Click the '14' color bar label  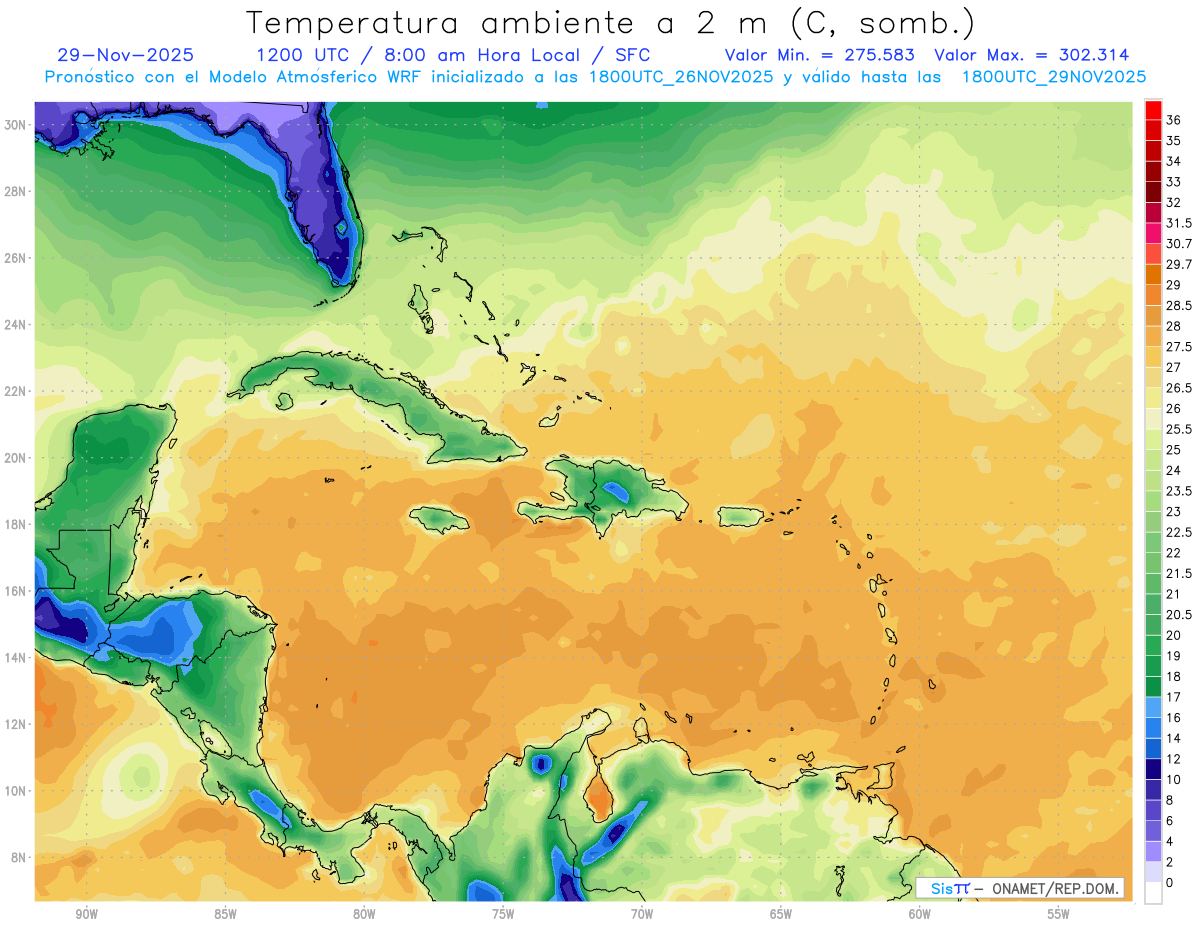(x=1174, y=738)
